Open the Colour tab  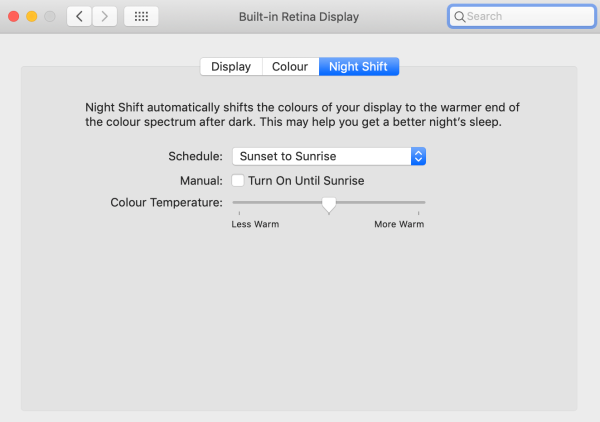(x=290, y=67)
